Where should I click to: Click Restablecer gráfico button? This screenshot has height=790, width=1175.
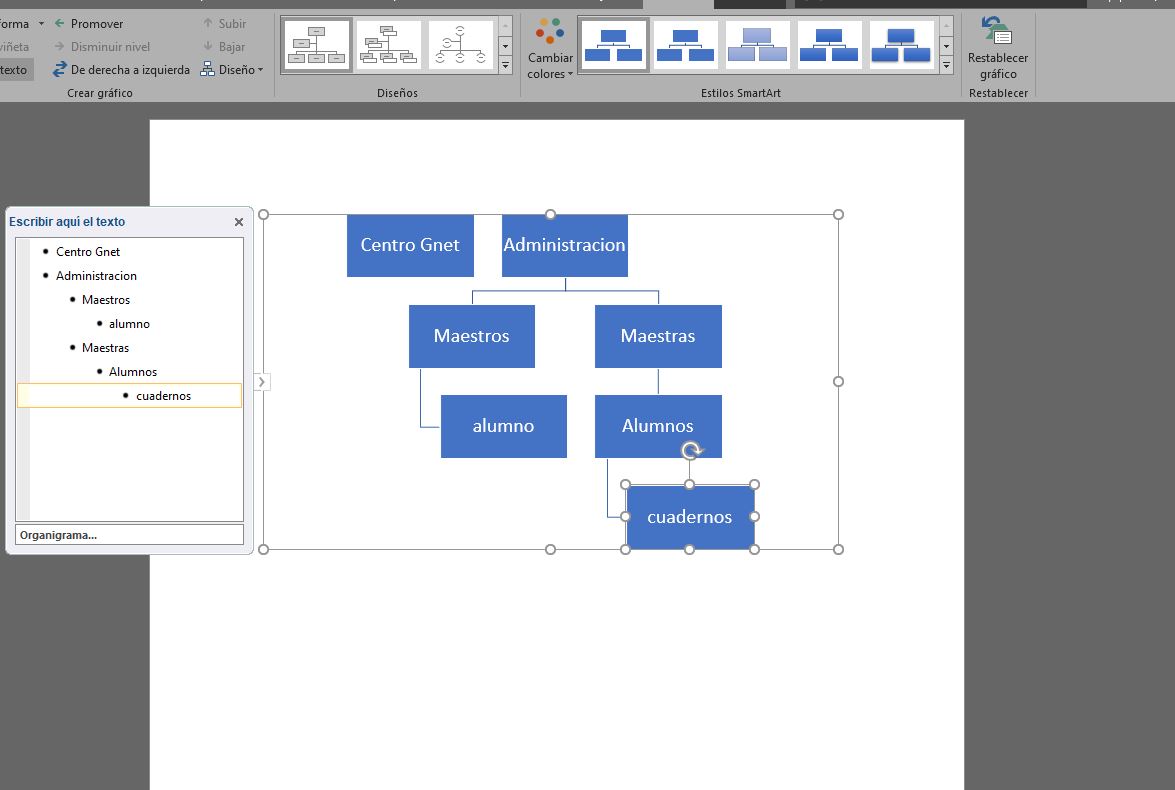[997, 48]
